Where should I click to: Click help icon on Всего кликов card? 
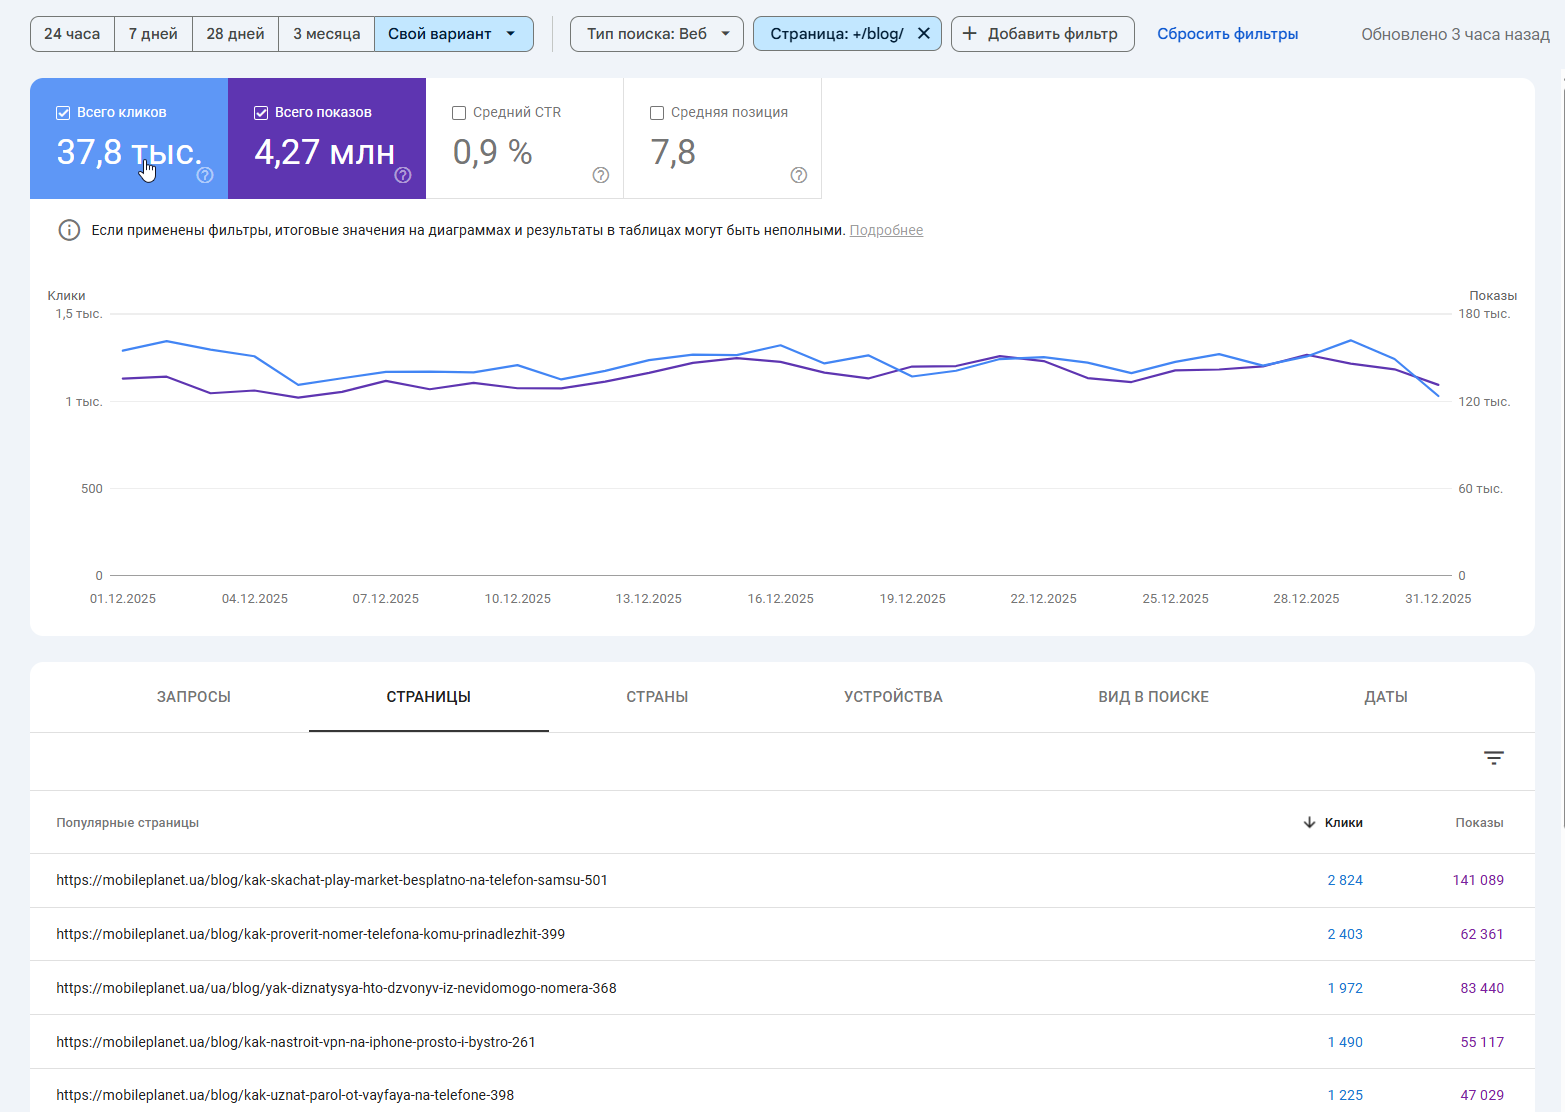pos(205,175)
